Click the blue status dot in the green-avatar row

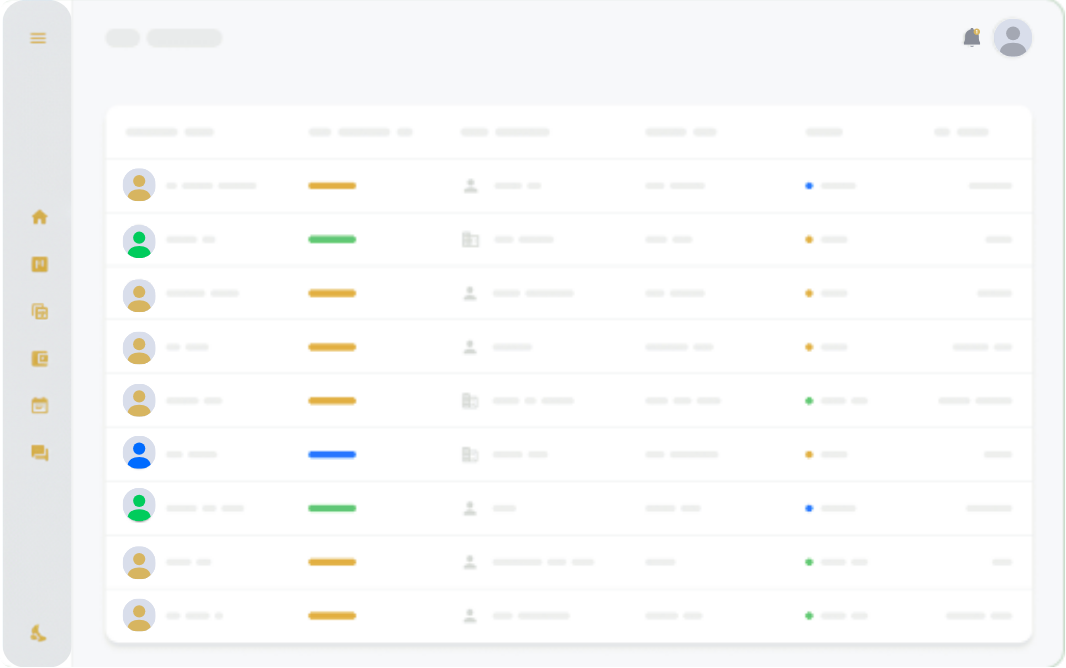tap(809, 508)
